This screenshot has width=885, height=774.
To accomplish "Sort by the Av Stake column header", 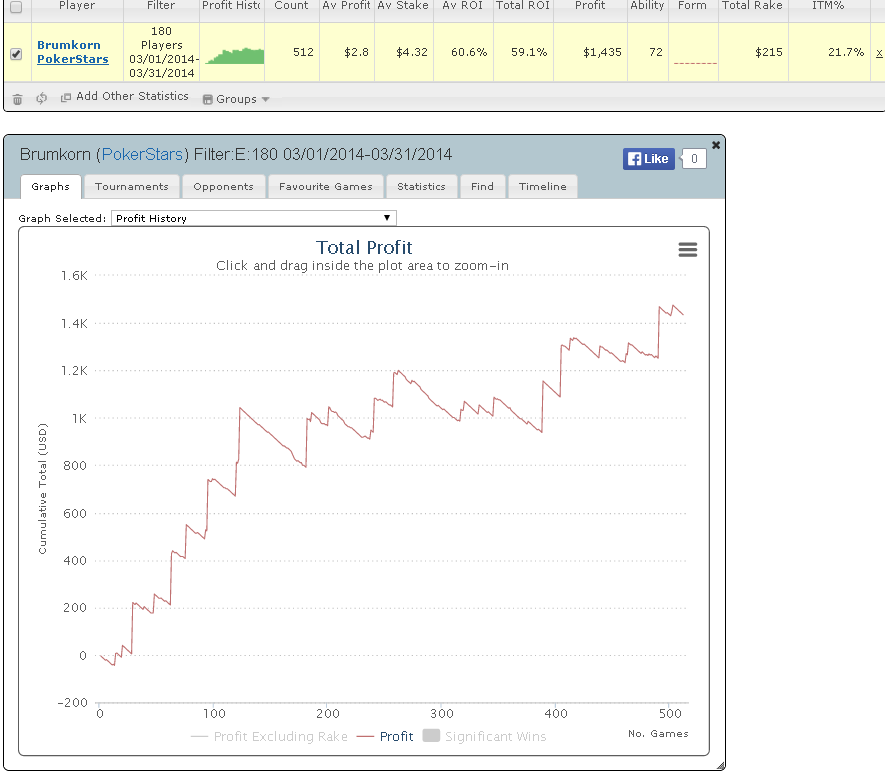I will coord(403,6).
